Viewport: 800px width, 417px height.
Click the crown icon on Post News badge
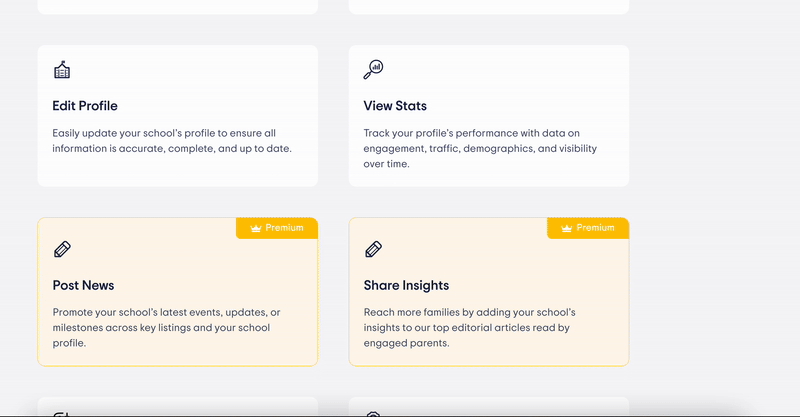click(255, 228)
